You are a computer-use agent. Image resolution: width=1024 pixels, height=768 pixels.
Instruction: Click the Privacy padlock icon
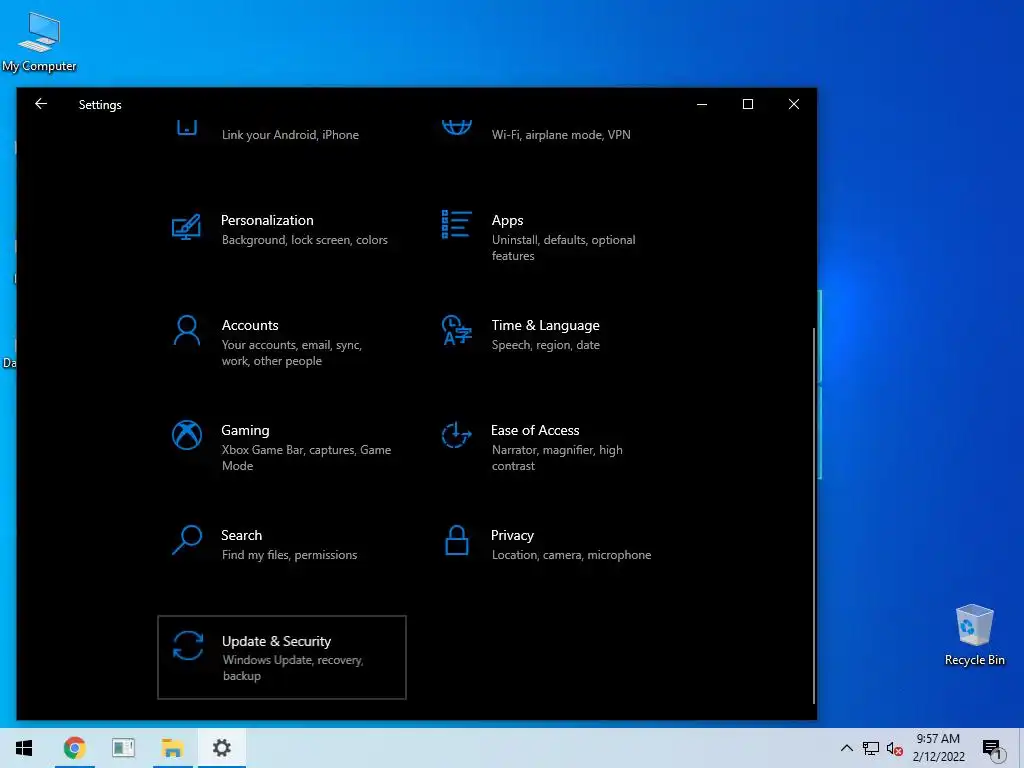456,540
